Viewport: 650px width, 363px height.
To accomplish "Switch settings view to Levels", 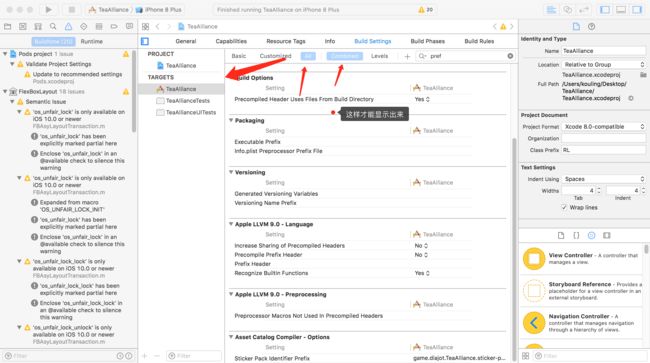I will pyautogui.click(x=379, y=56).
